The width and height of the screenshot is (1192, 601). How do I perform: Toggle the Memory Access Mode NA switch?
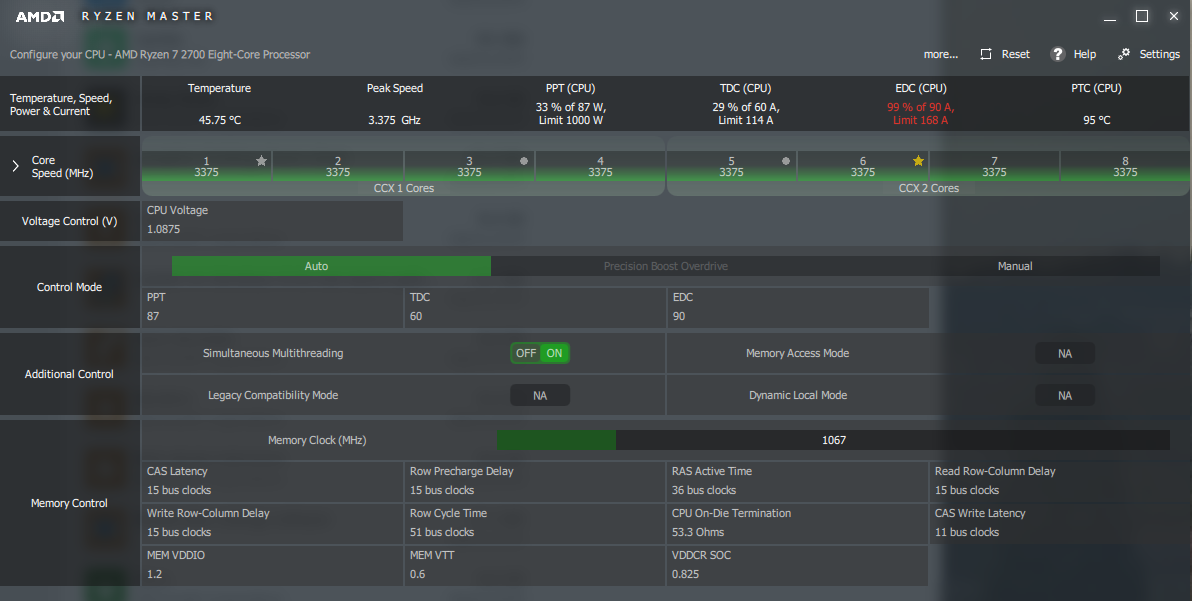(x=1064, y=353)
